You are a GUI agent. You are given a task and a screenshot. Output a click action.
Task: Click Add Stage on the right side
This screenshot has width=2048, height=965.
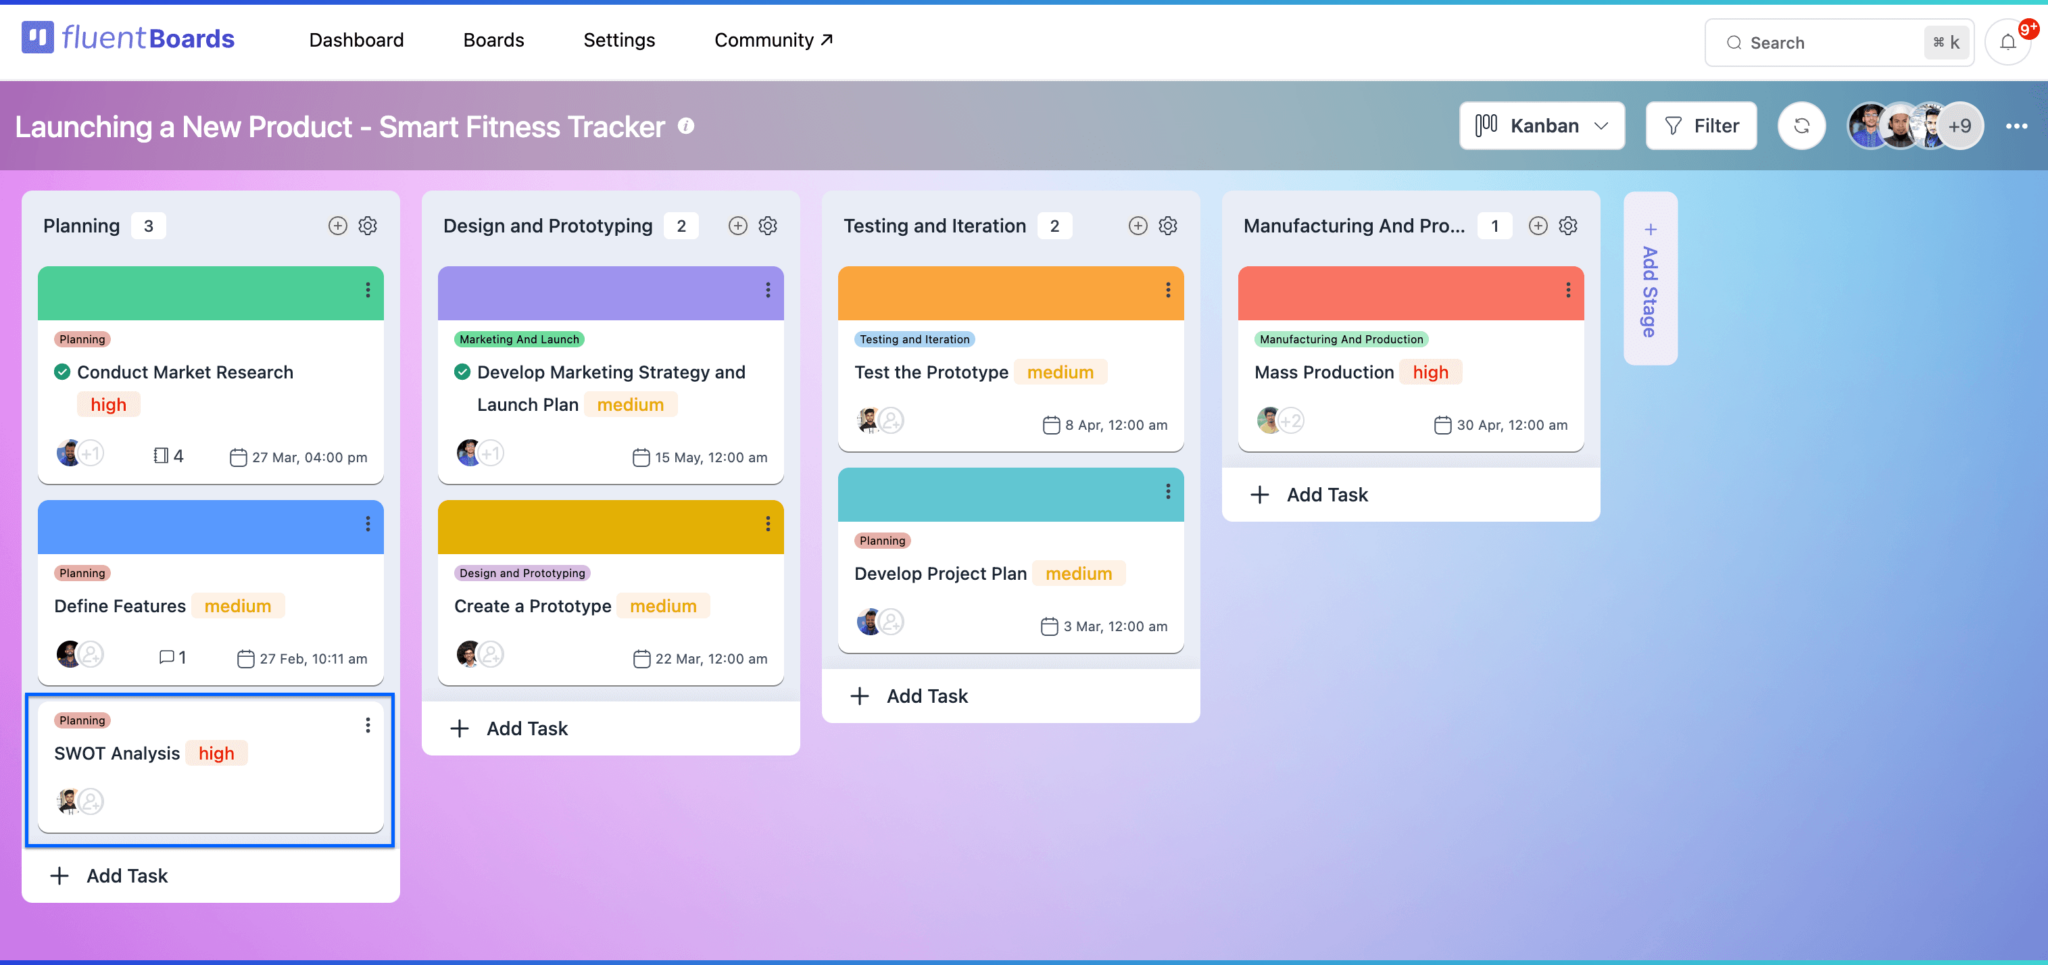pos(1650,280)
